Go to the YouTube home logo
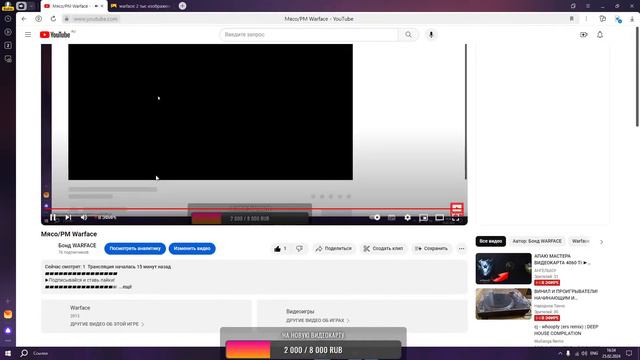Screen dimensions: 640x360 click(x=55, y=35)
